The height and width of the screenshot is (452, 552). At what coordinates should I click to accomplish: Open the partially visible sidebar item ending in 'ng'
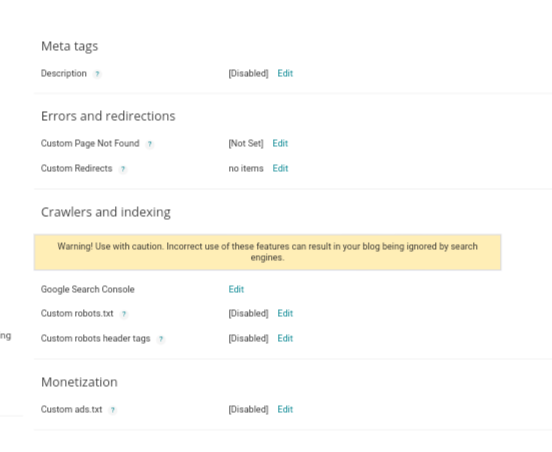(6, 336)
